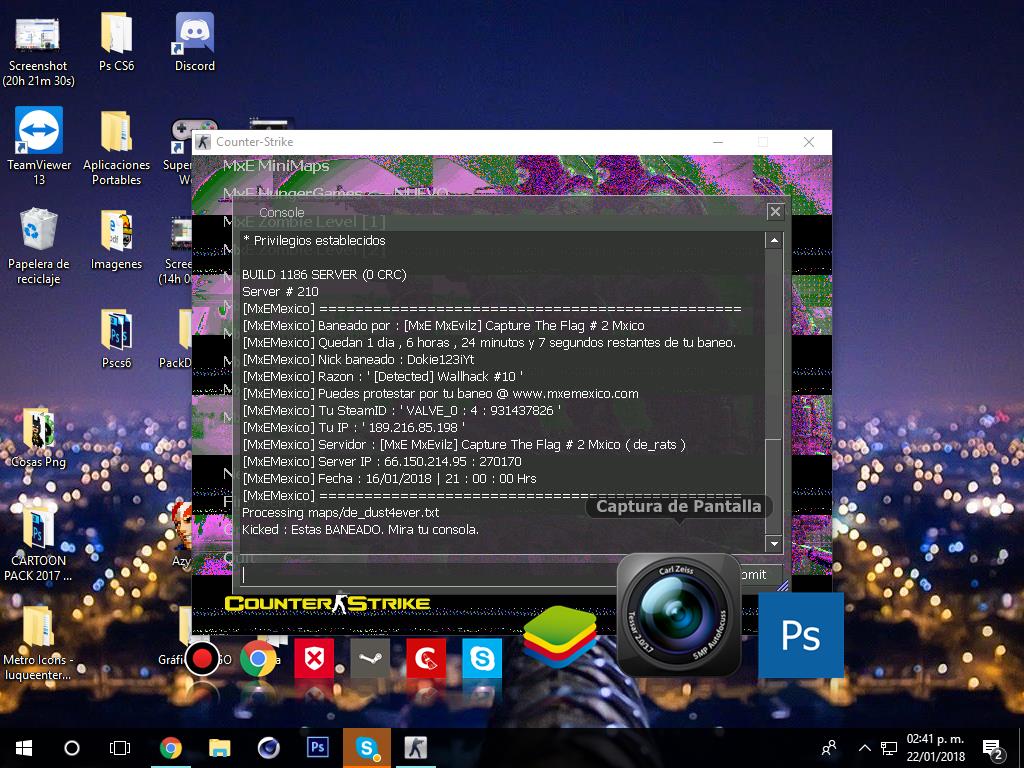Launch Chrome from the desktop dock
The image size is (1024, 768).
pos(258,658)
